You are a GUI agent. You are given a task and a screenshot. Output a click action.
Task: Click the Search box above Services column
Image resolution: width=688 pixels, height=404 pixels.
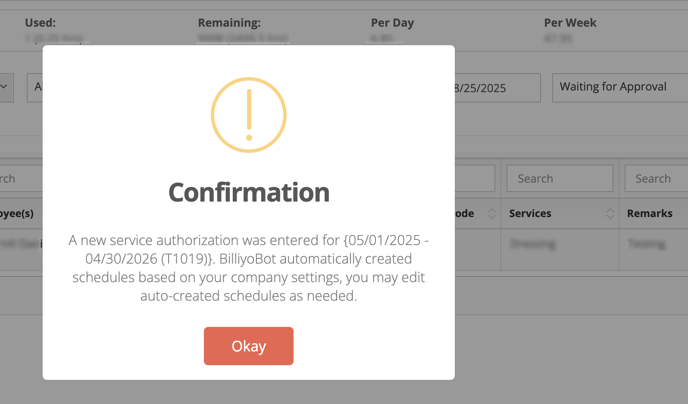coord(559,179)
